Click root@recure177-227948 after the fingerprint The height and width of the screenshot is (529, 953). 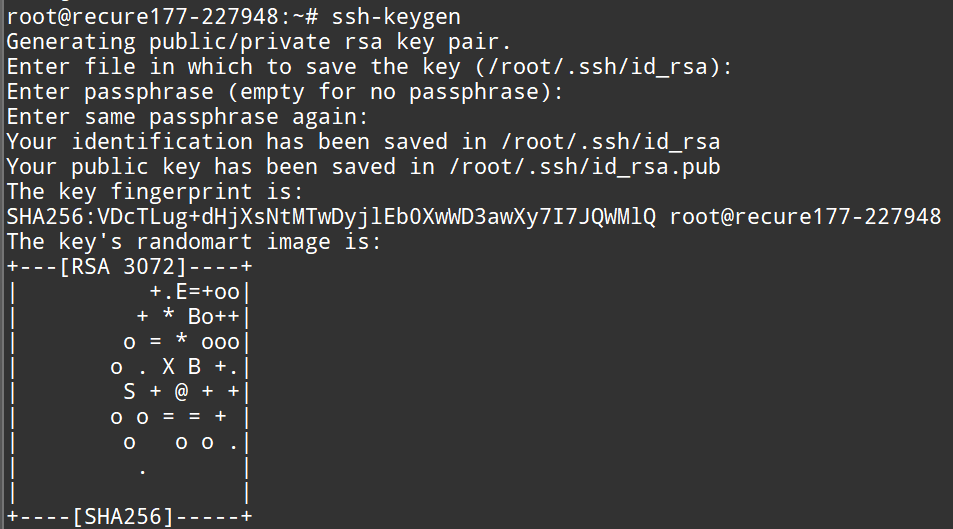(805, 217)
